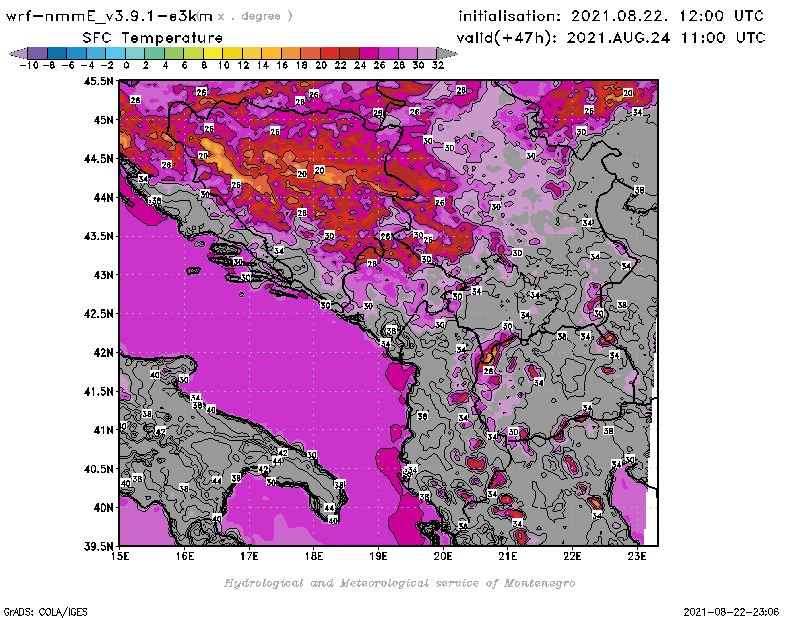The image size is (800, 618).
Task: Click the orange 14 to 16 legend swatch
Action: click(x=271, y=53)
